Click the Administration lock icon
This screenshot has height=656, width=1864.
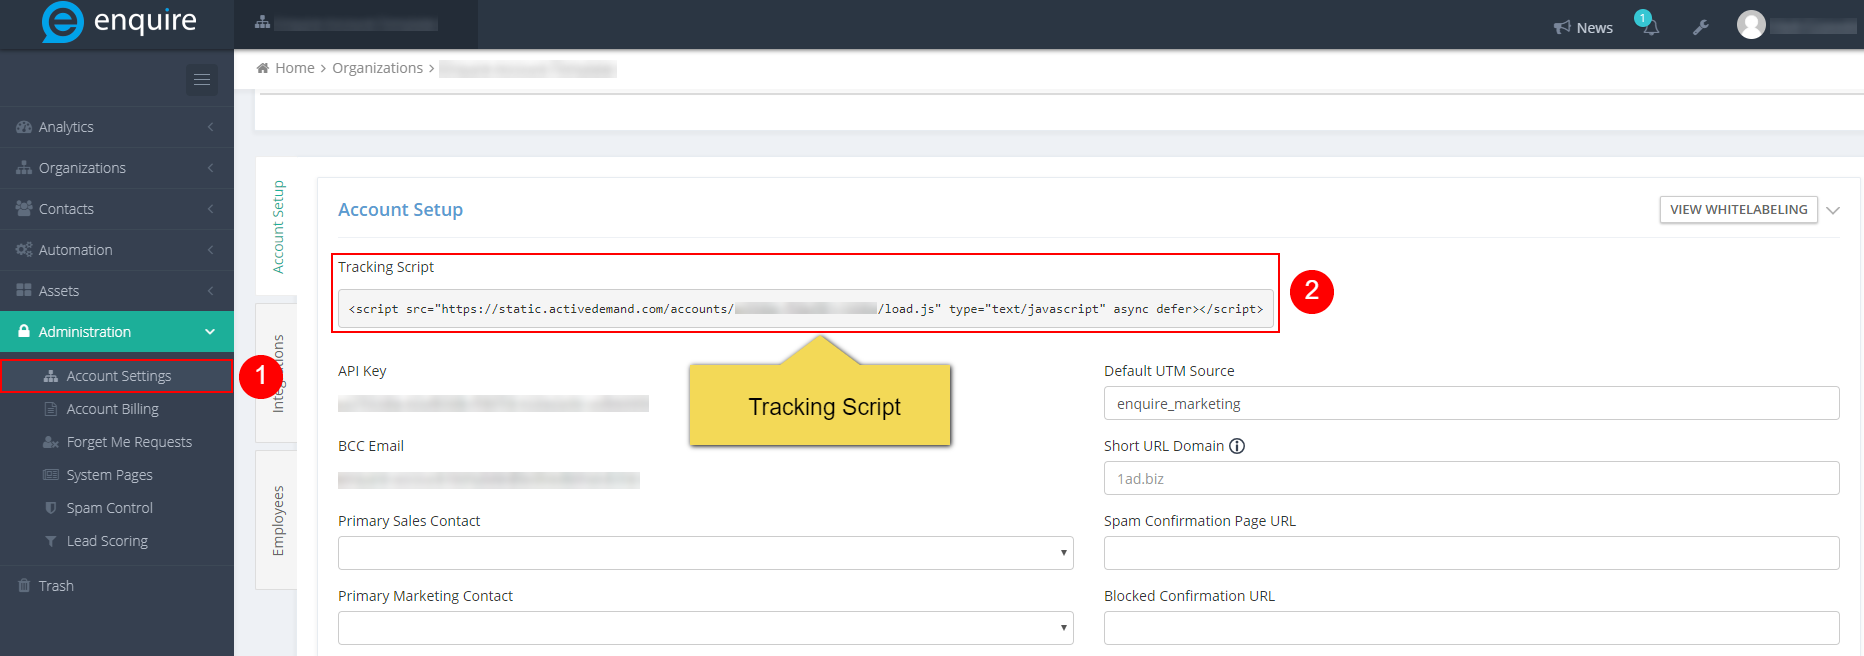(24, 331)
